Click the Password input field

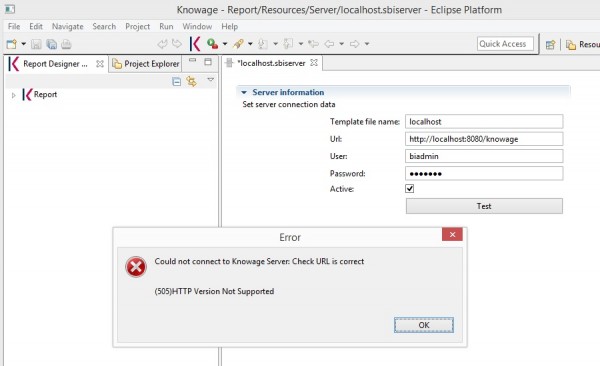pyautogui.click(x=484, y=173)
